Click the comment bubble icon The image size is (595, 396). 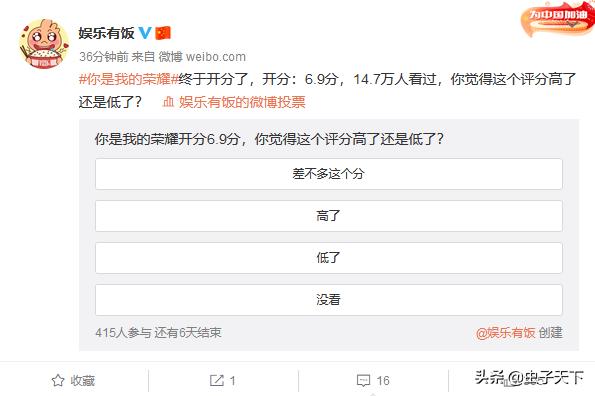point(364,380)
